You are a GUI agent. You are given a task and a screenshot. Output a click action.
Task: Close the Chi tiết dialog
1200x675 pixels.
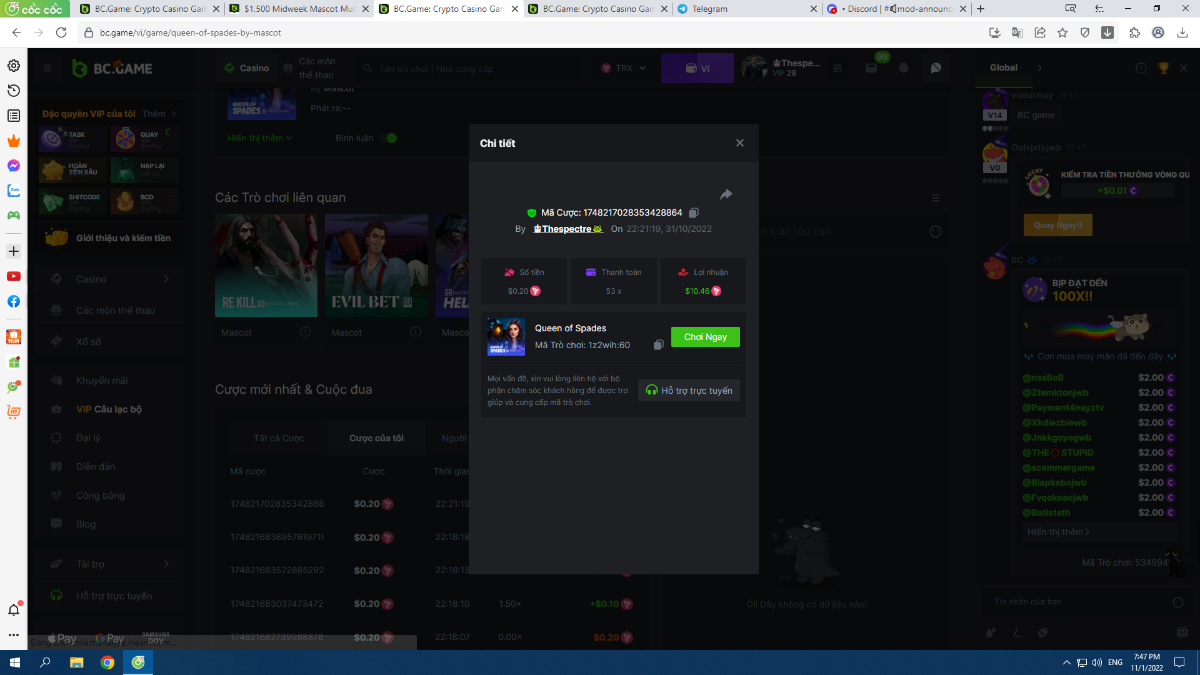(x=740, y=143)
